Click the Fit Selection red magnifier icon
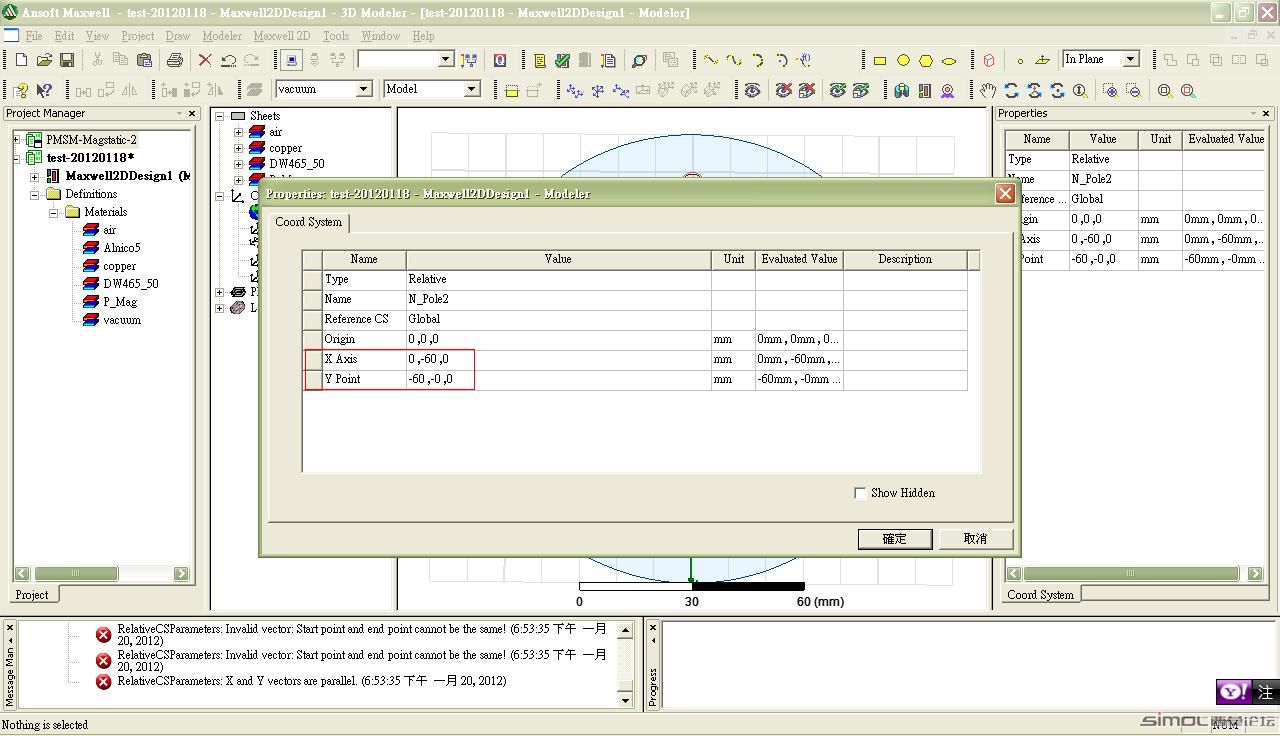 [1188, 90]
